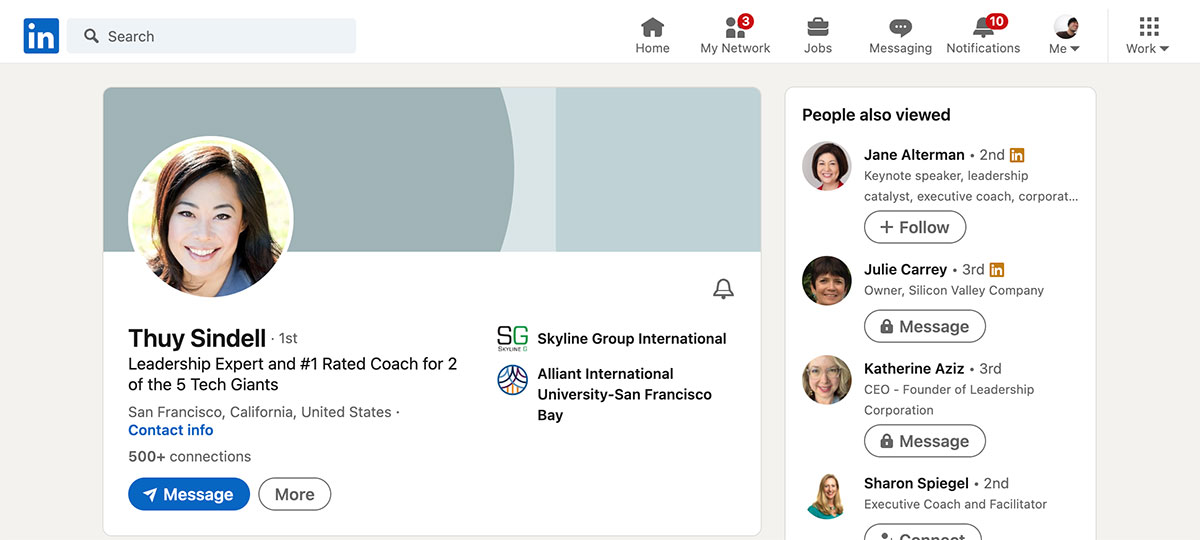The width and height of the screenshot is (1200, 540).
Task: Open Skyline Group International
Action: tap(632, 339)
